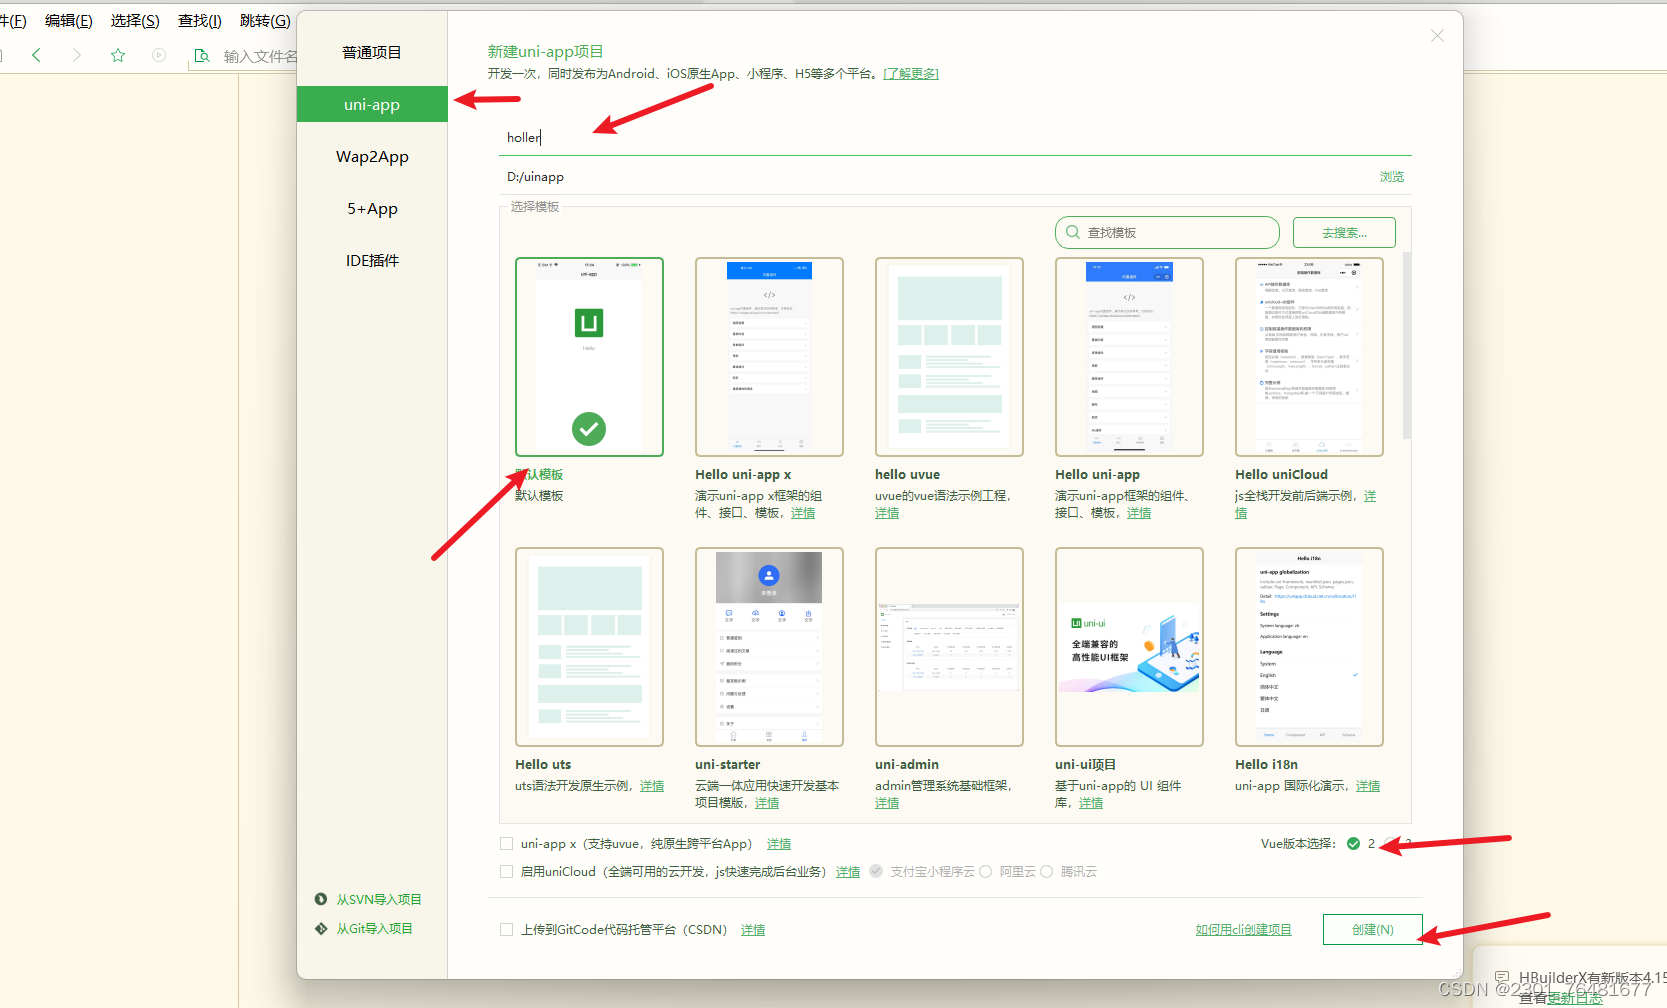Select the 默认模板 template thumbnail

click(589, 357)
